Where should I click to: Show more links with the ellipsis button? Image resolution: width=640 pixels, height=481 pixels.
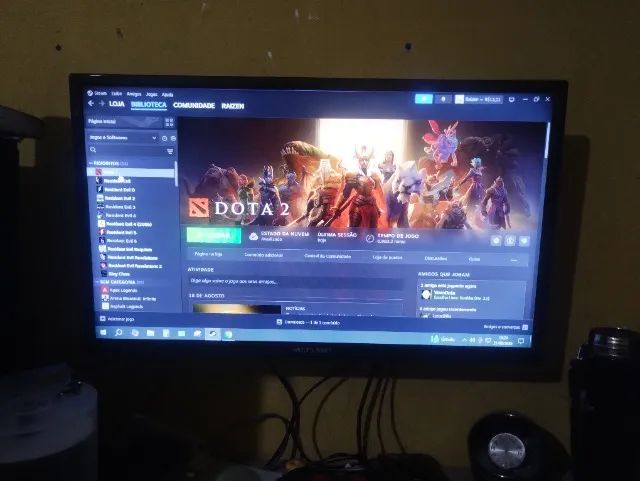point(514,260)
